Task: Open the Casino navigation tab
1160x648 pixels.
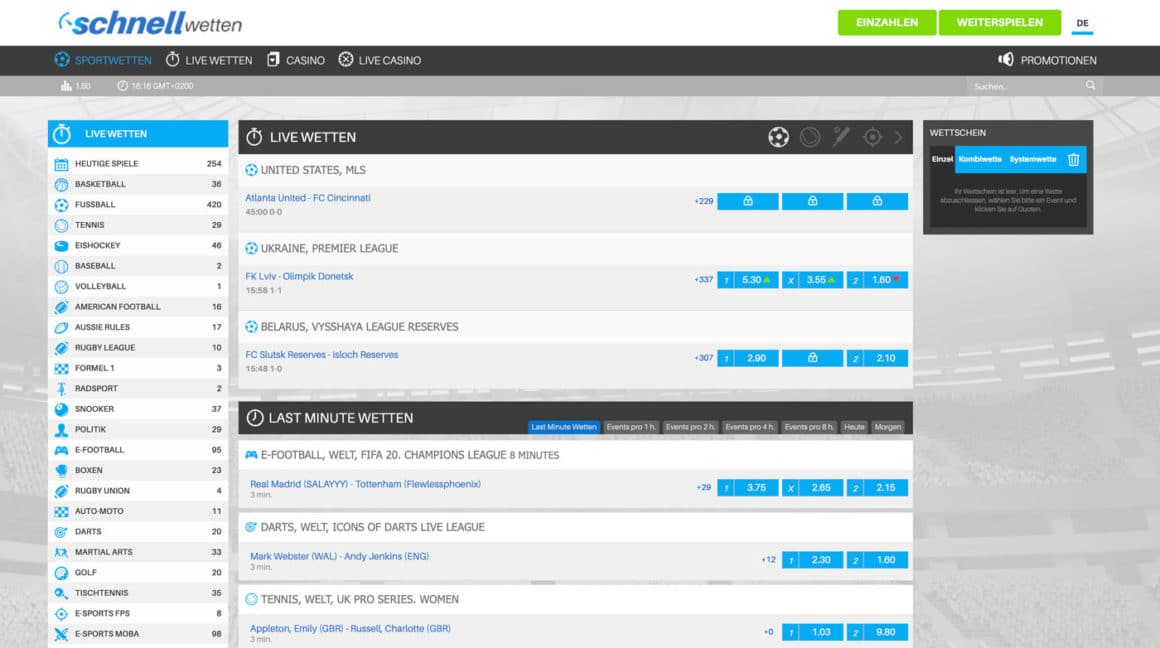Action: (x=295, y=60)
